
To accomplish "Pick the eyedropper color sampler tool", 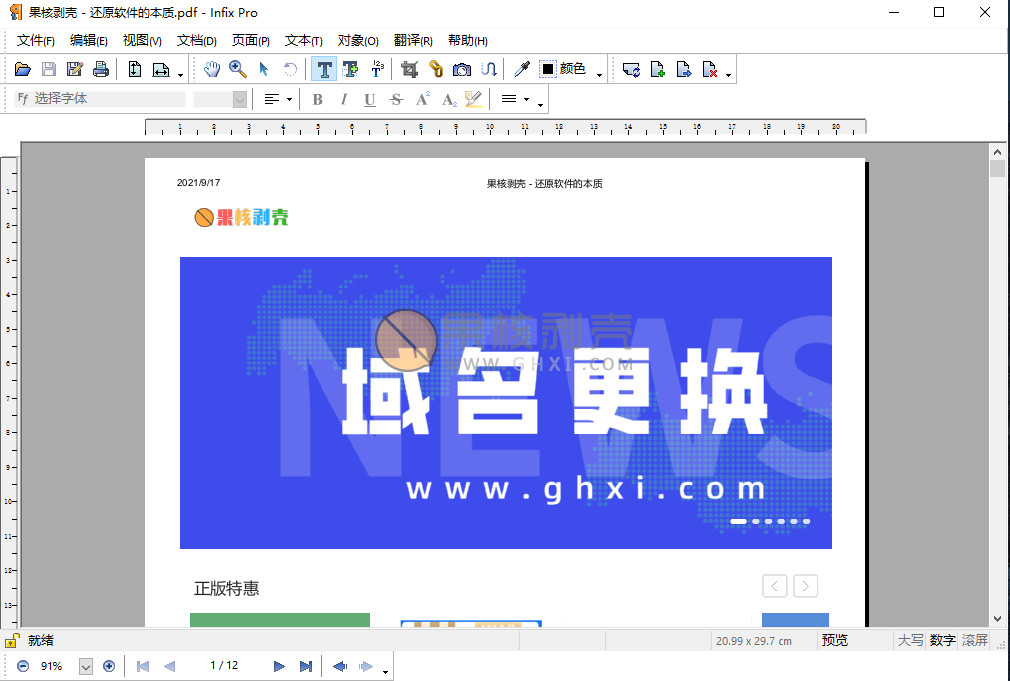I will coord(521,69).
